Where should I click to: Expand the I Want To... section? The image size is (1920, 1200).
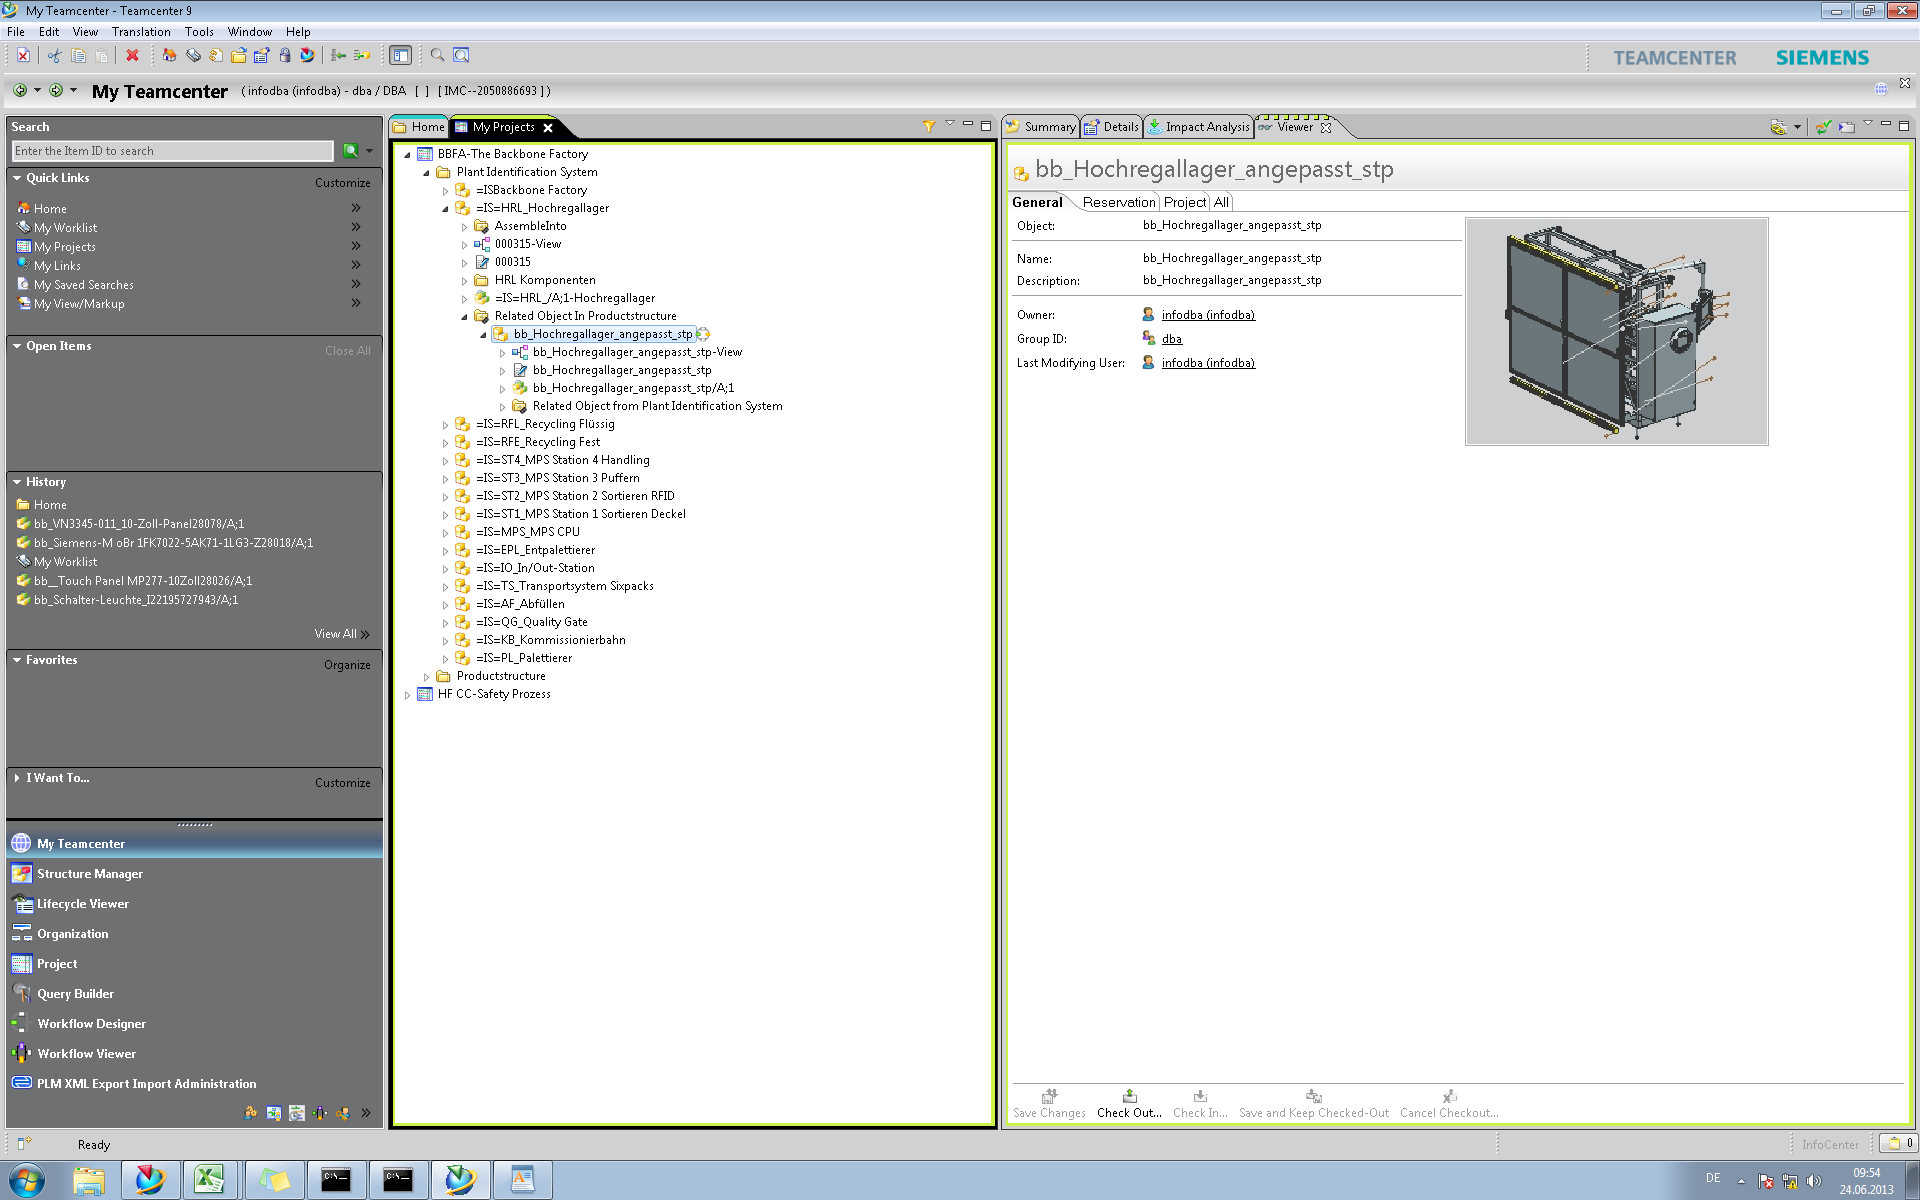point(17,778)
